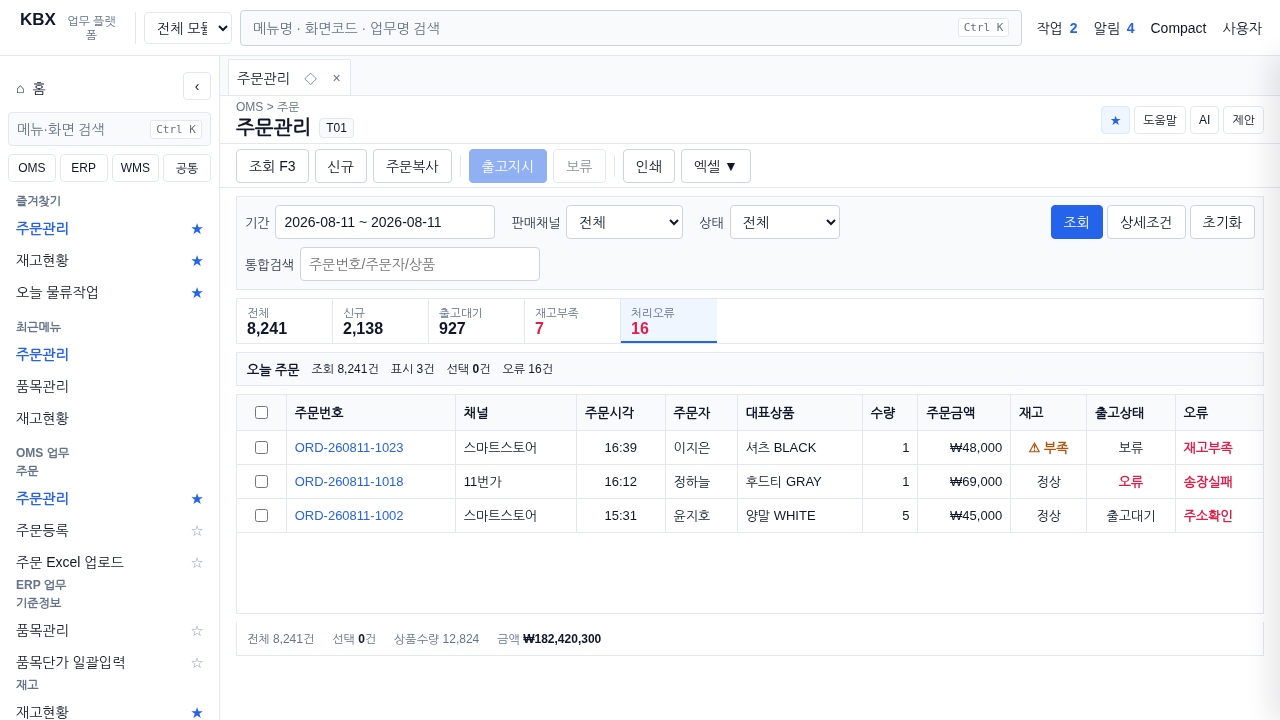Open the 판매채널 dropdown
The width and height of the screenshot is (1280, 720).
pyautogui.click(x=624, y=222)
